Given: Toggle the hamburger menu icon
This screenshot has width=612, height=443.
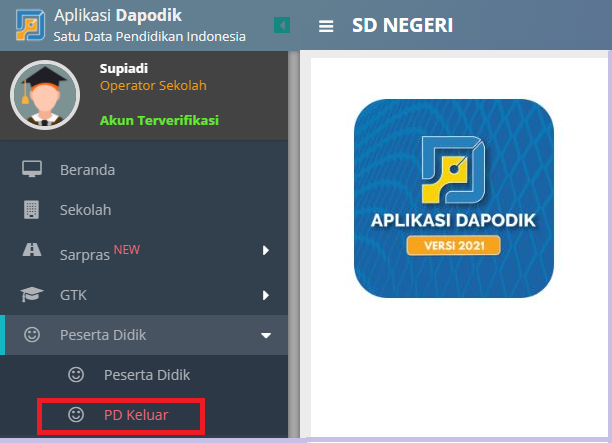Looking at the screenshot, I should (326, 26).
